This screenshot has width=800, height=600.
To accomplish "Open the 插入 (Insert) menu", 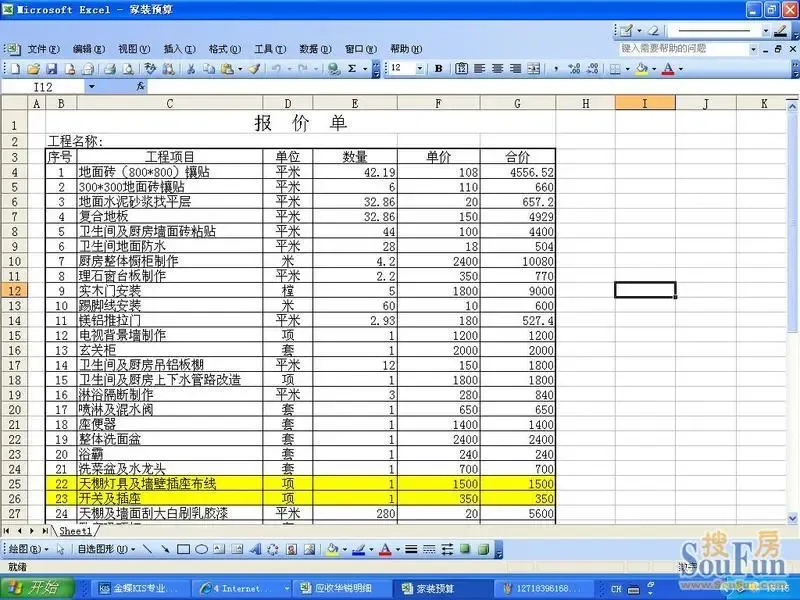I will (180, 49).
